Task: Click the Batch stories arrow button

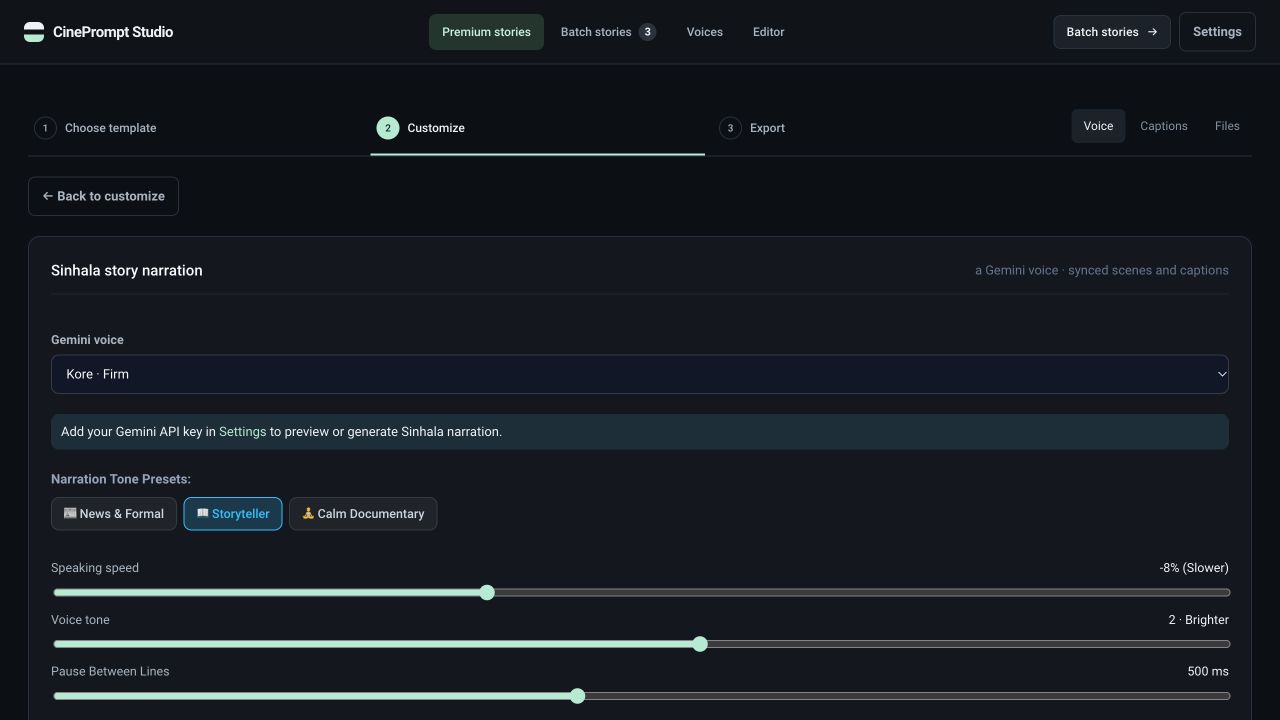Action: 1111,32
